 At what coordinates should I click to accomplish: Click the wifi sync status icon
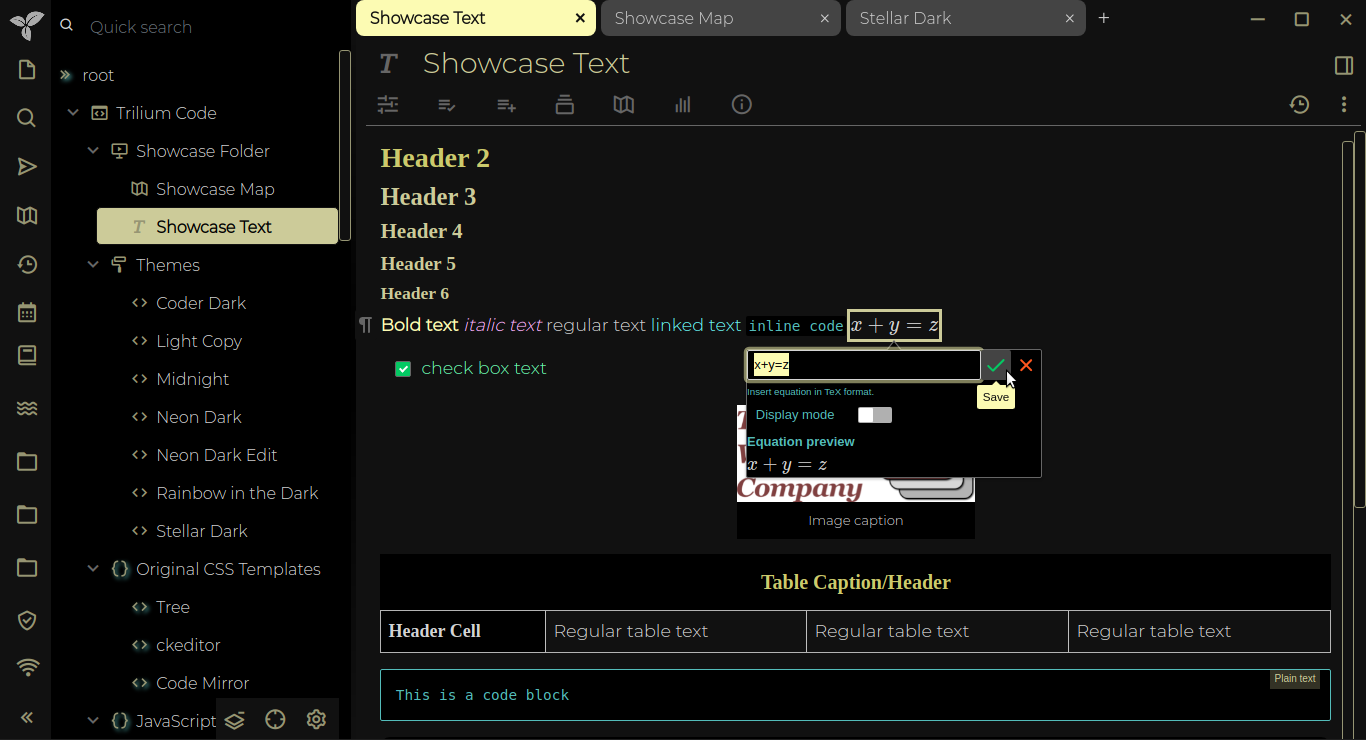[27, 668]
